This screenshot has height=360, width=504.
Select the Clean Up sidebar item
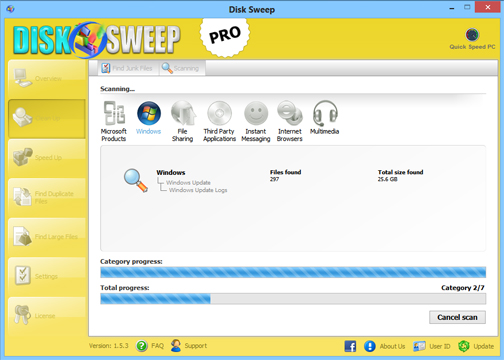coord(47,118)
